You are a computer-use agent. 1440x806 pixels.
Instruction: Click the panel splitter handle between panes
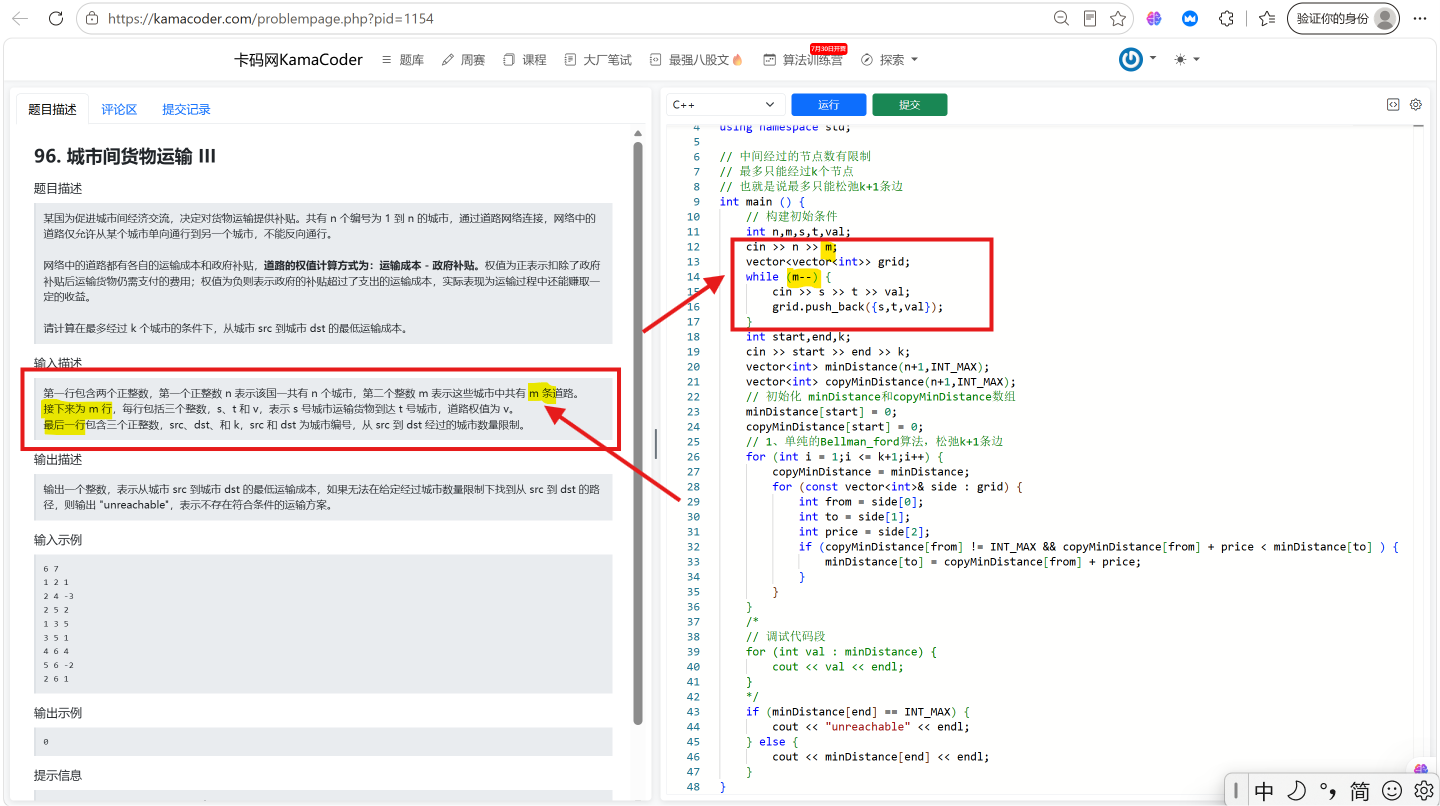pyautogui.click(x=655, y=444)
